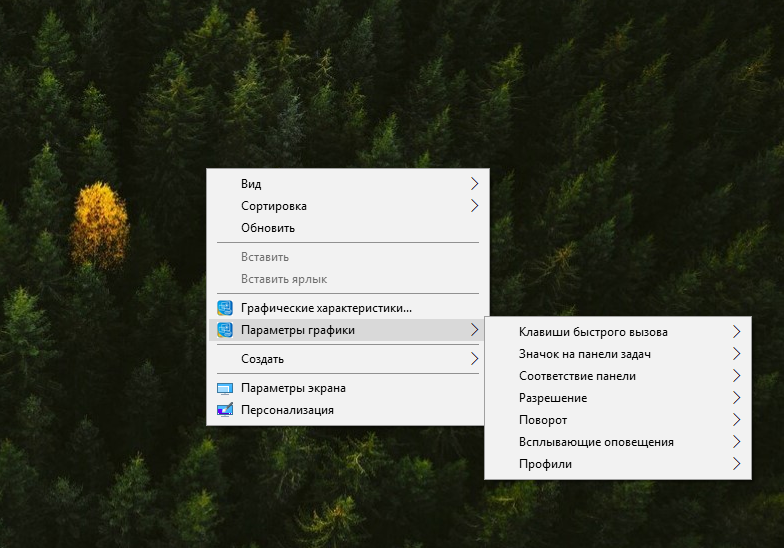Image resolution: width=784 pixels, height=548 pixels.
Task: Select Соответствие панели item
Action: (577, 376)
